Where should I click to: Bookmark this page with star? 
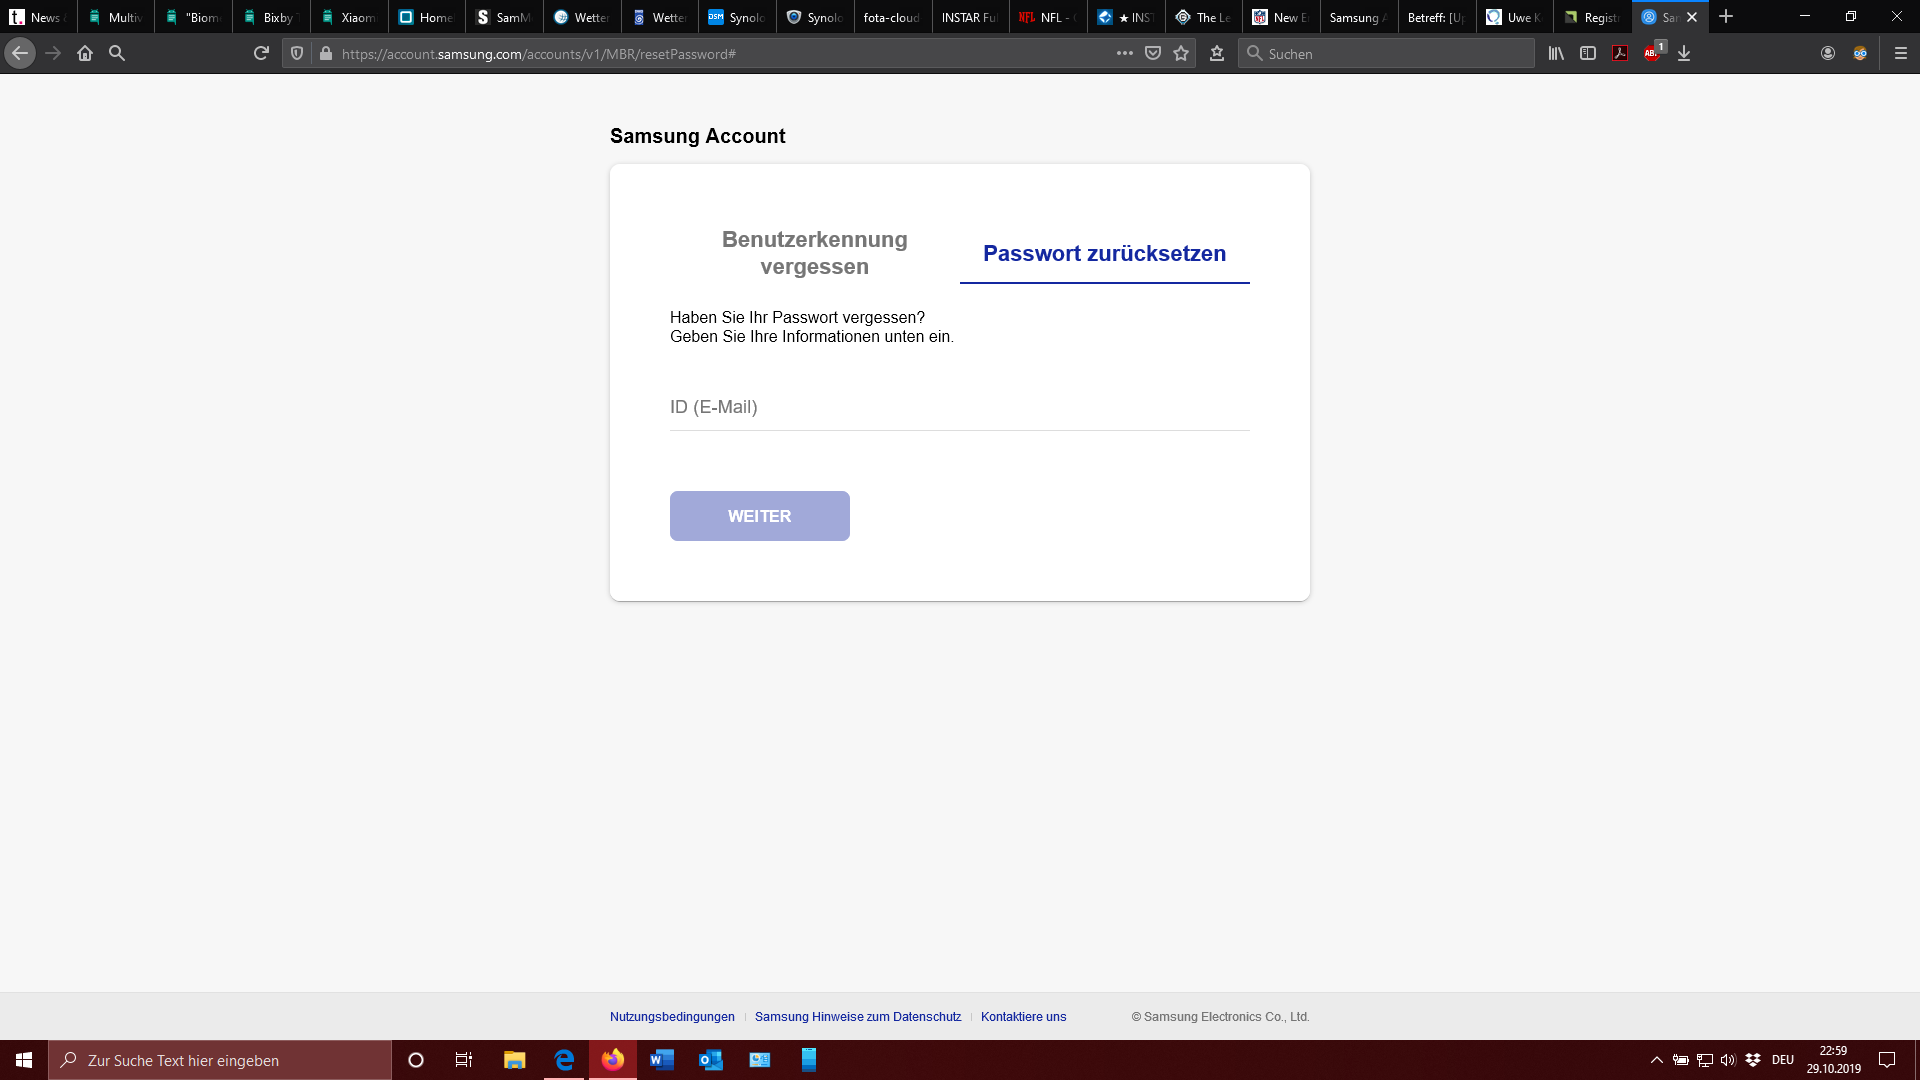pyautogui.click(x=1181, y=53)
